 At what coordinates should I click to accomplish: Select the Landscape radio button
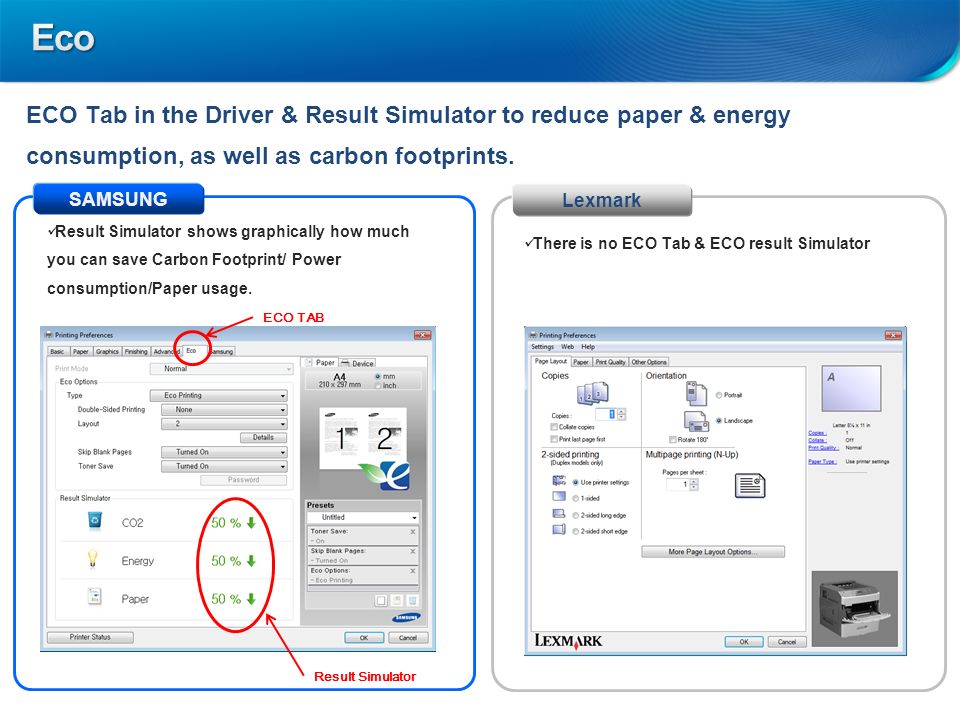[x=719, y=421]
